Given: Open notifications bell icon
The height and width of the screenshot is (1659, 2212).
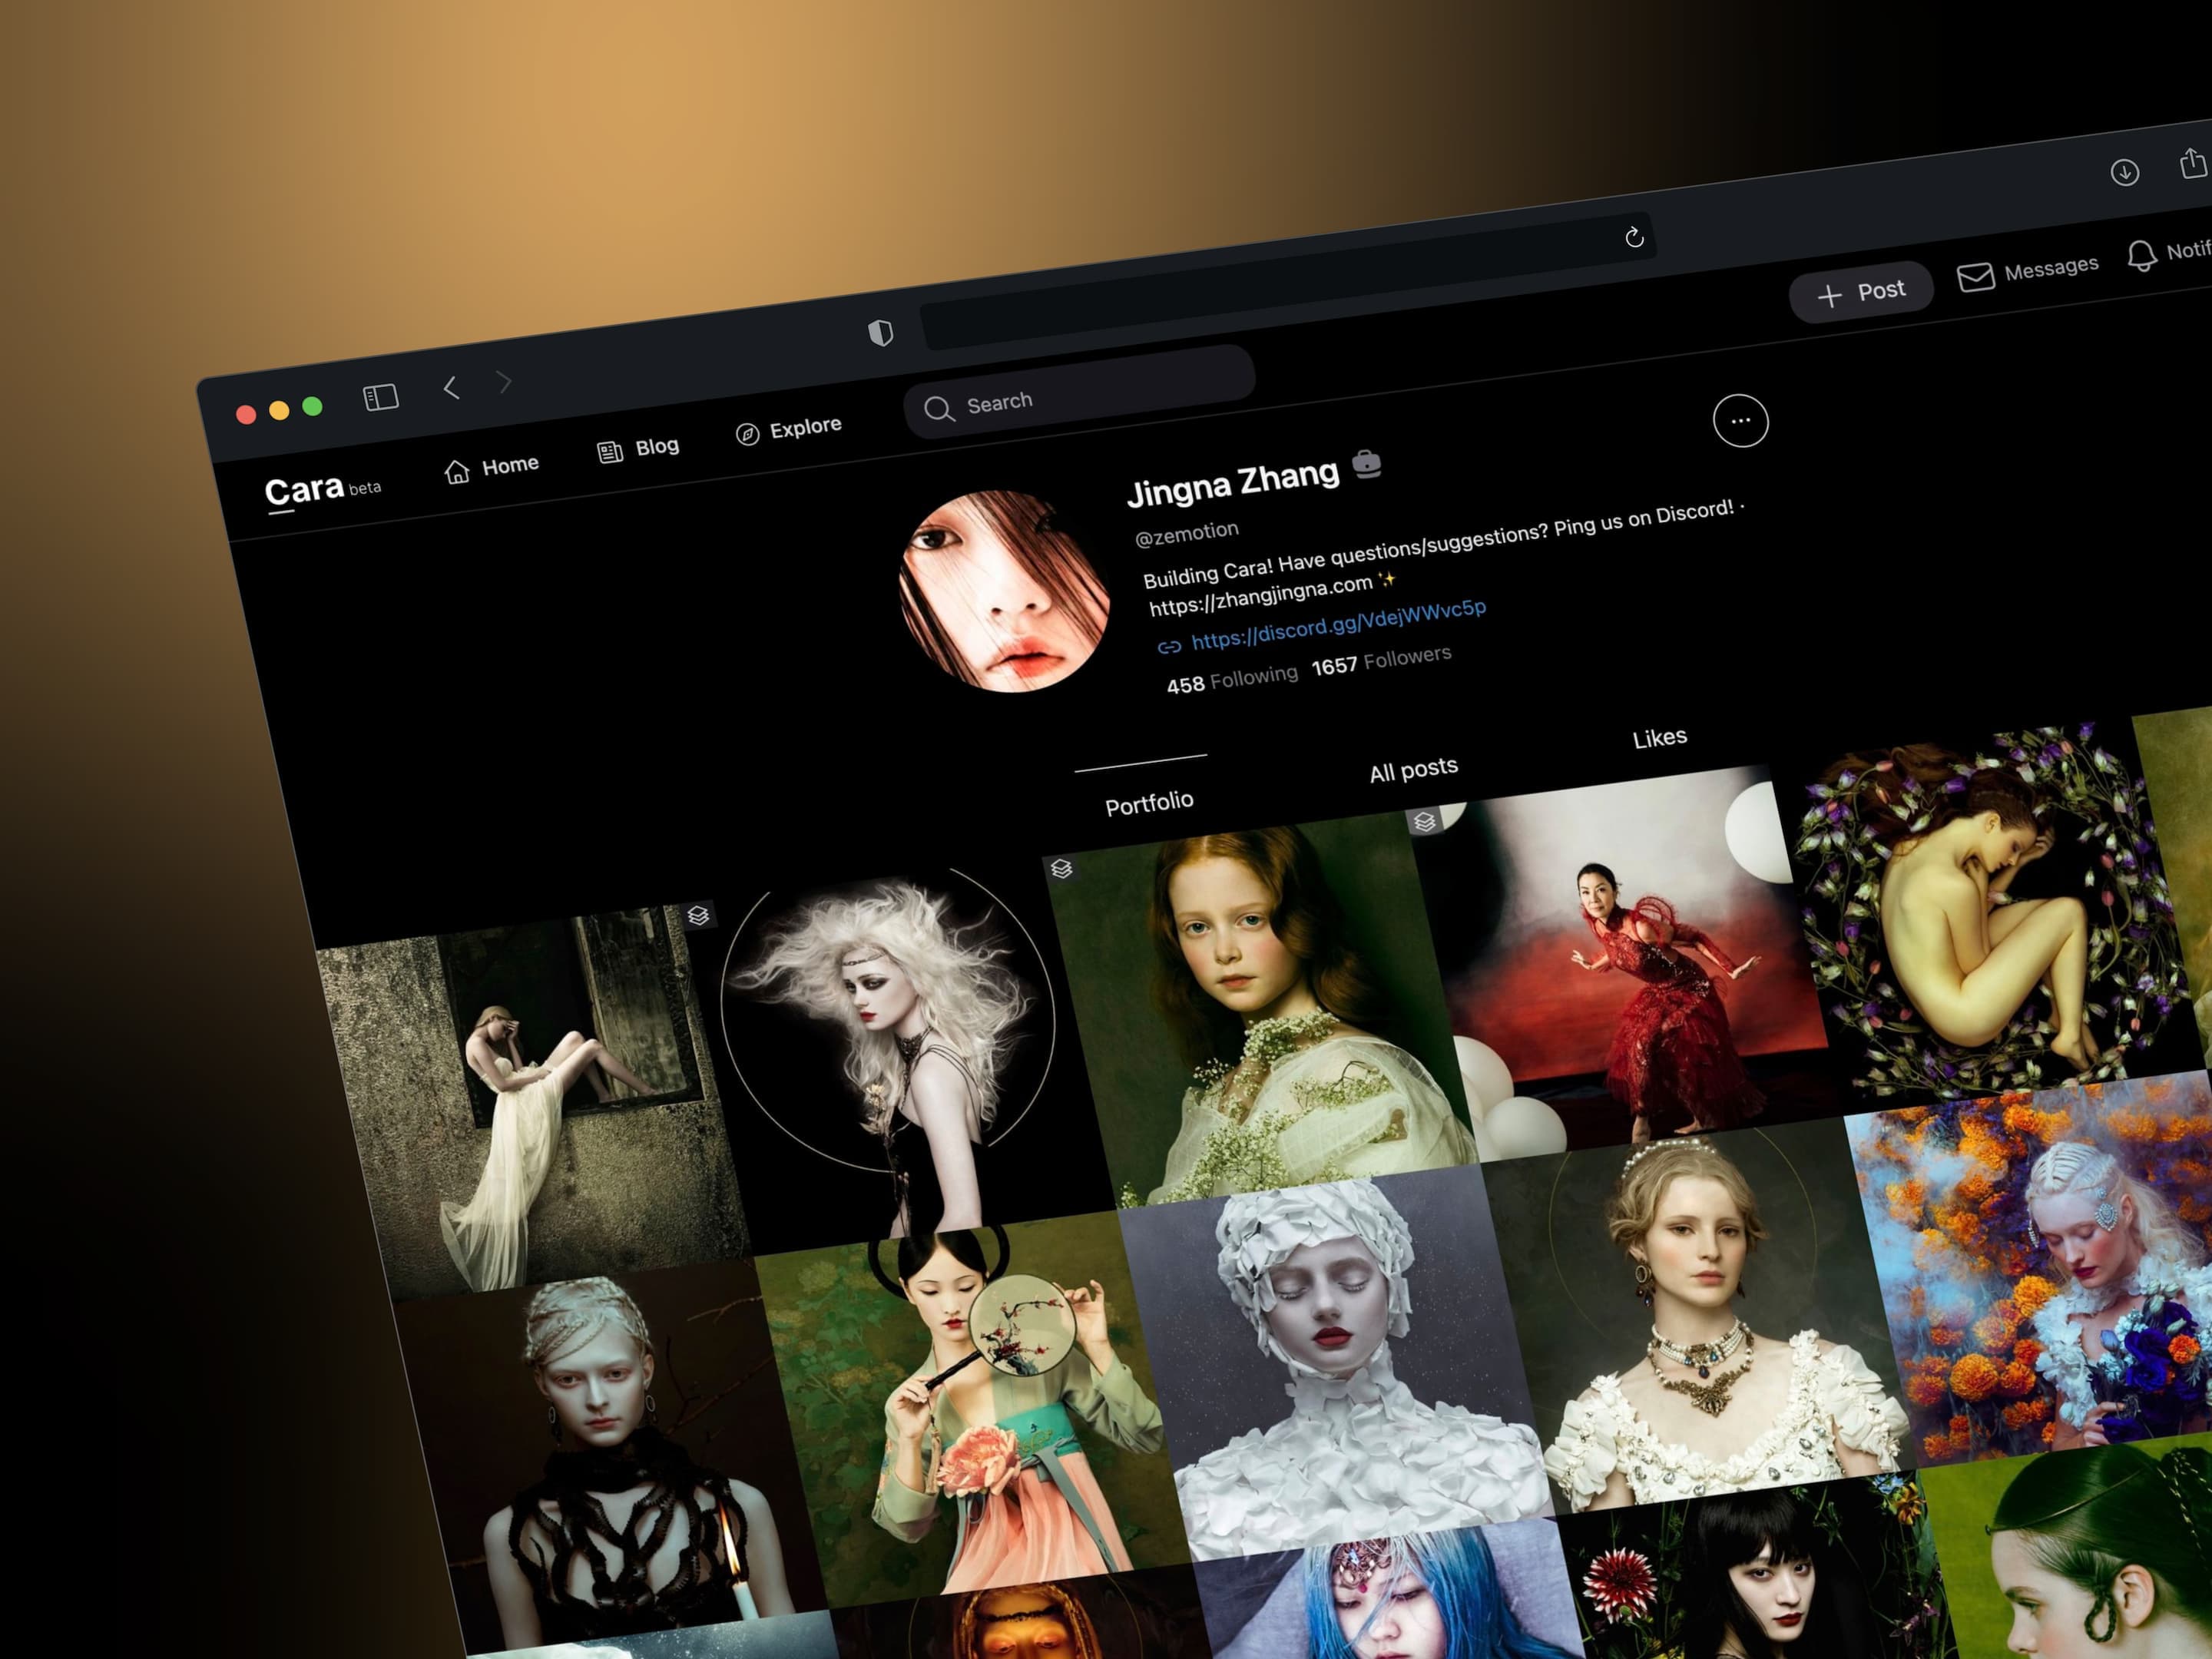Looking at the screenshot, I should point(2141,256).
